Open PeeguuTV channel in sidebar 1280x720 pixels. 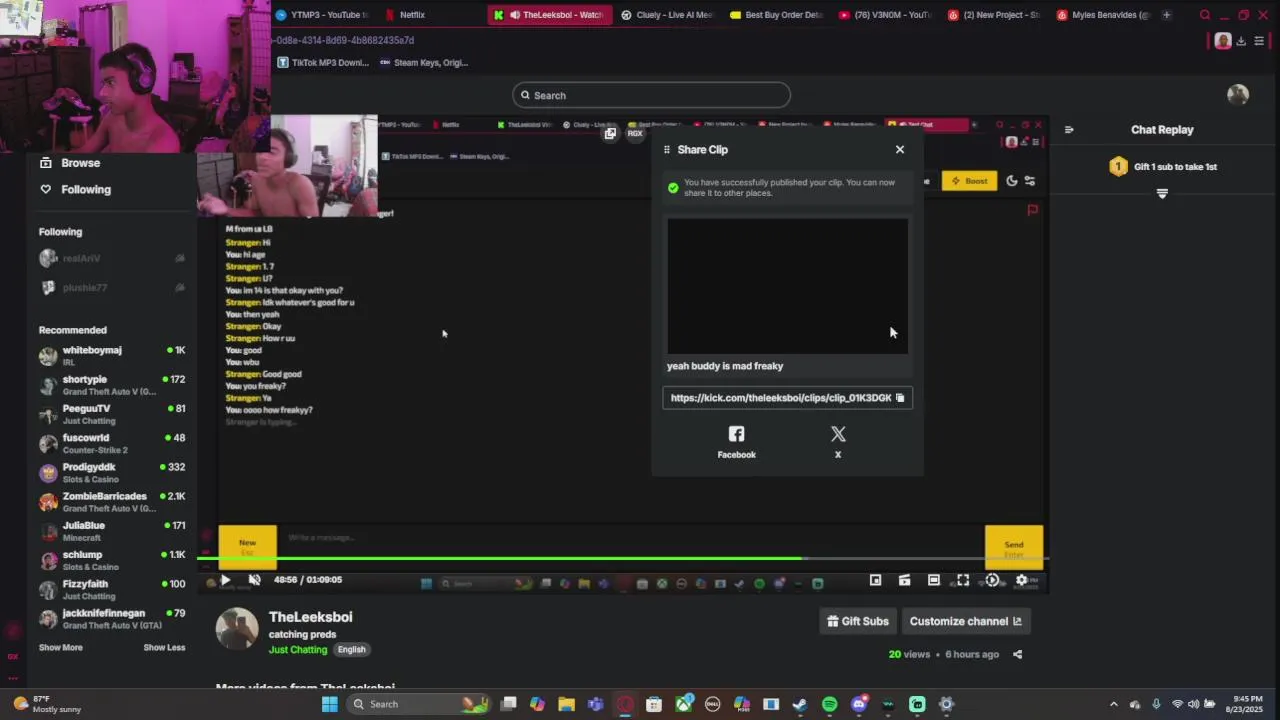[x=112, y=414]
